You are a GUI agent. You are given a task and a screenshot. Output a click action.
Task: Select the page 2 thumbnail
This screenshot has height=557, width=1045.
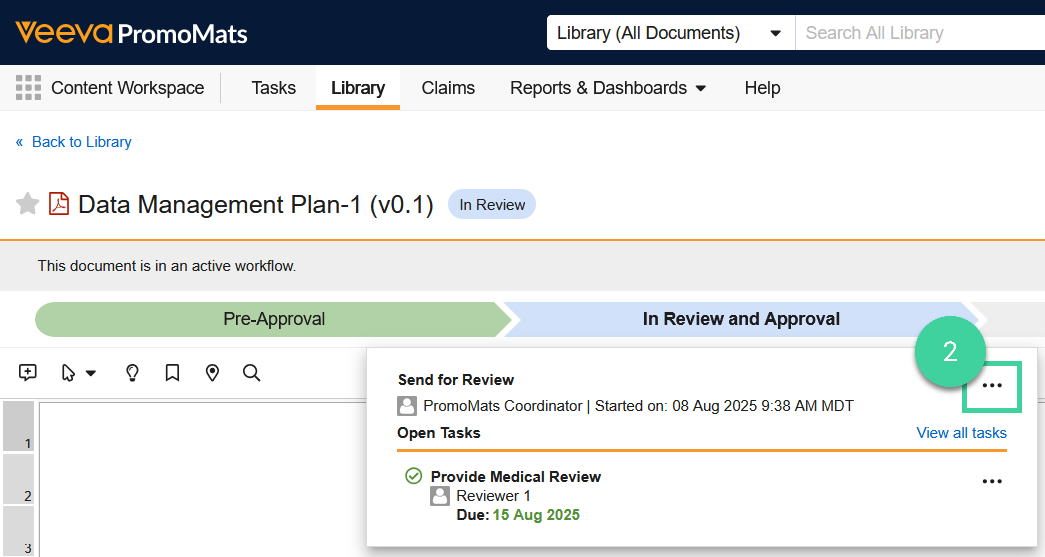point(18,479)
